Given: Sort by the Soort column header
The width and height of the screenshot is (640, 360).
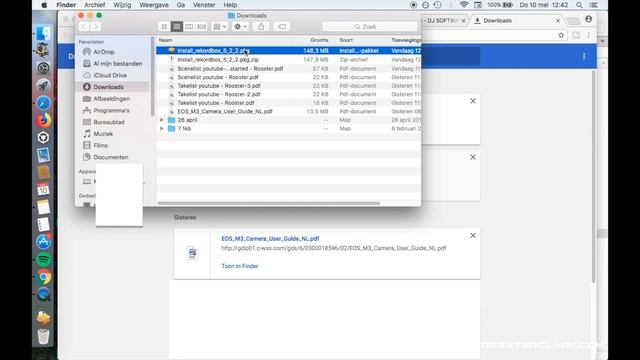Looking at the screenshot, I should pyautogui.click(x=346, y=40).
